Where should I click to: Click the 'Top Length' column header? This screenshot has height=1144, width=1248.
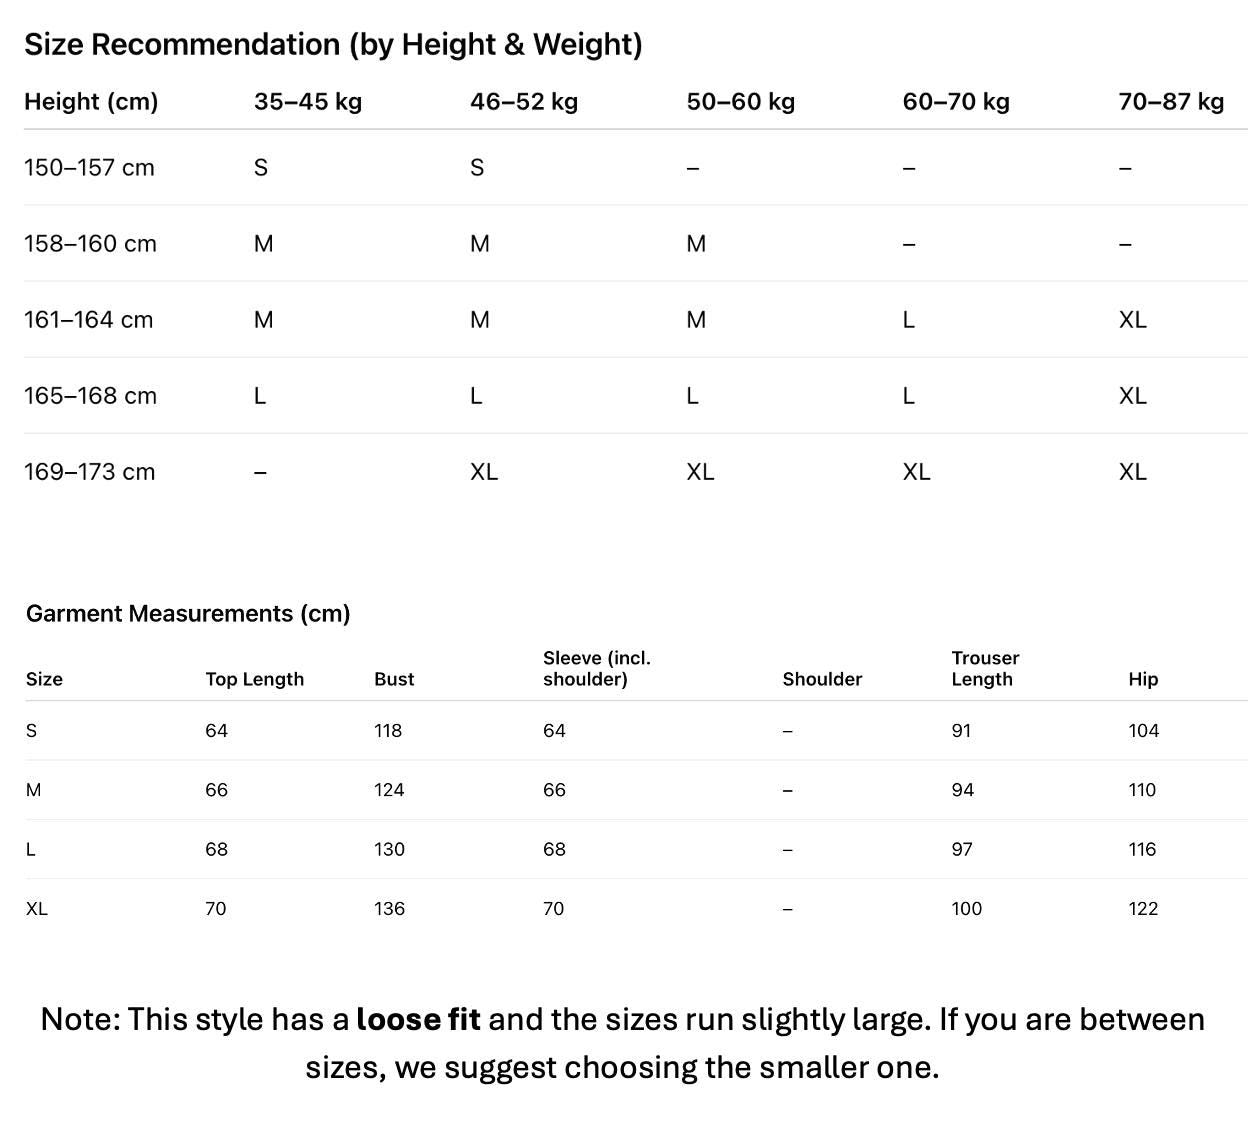point(254,679)
